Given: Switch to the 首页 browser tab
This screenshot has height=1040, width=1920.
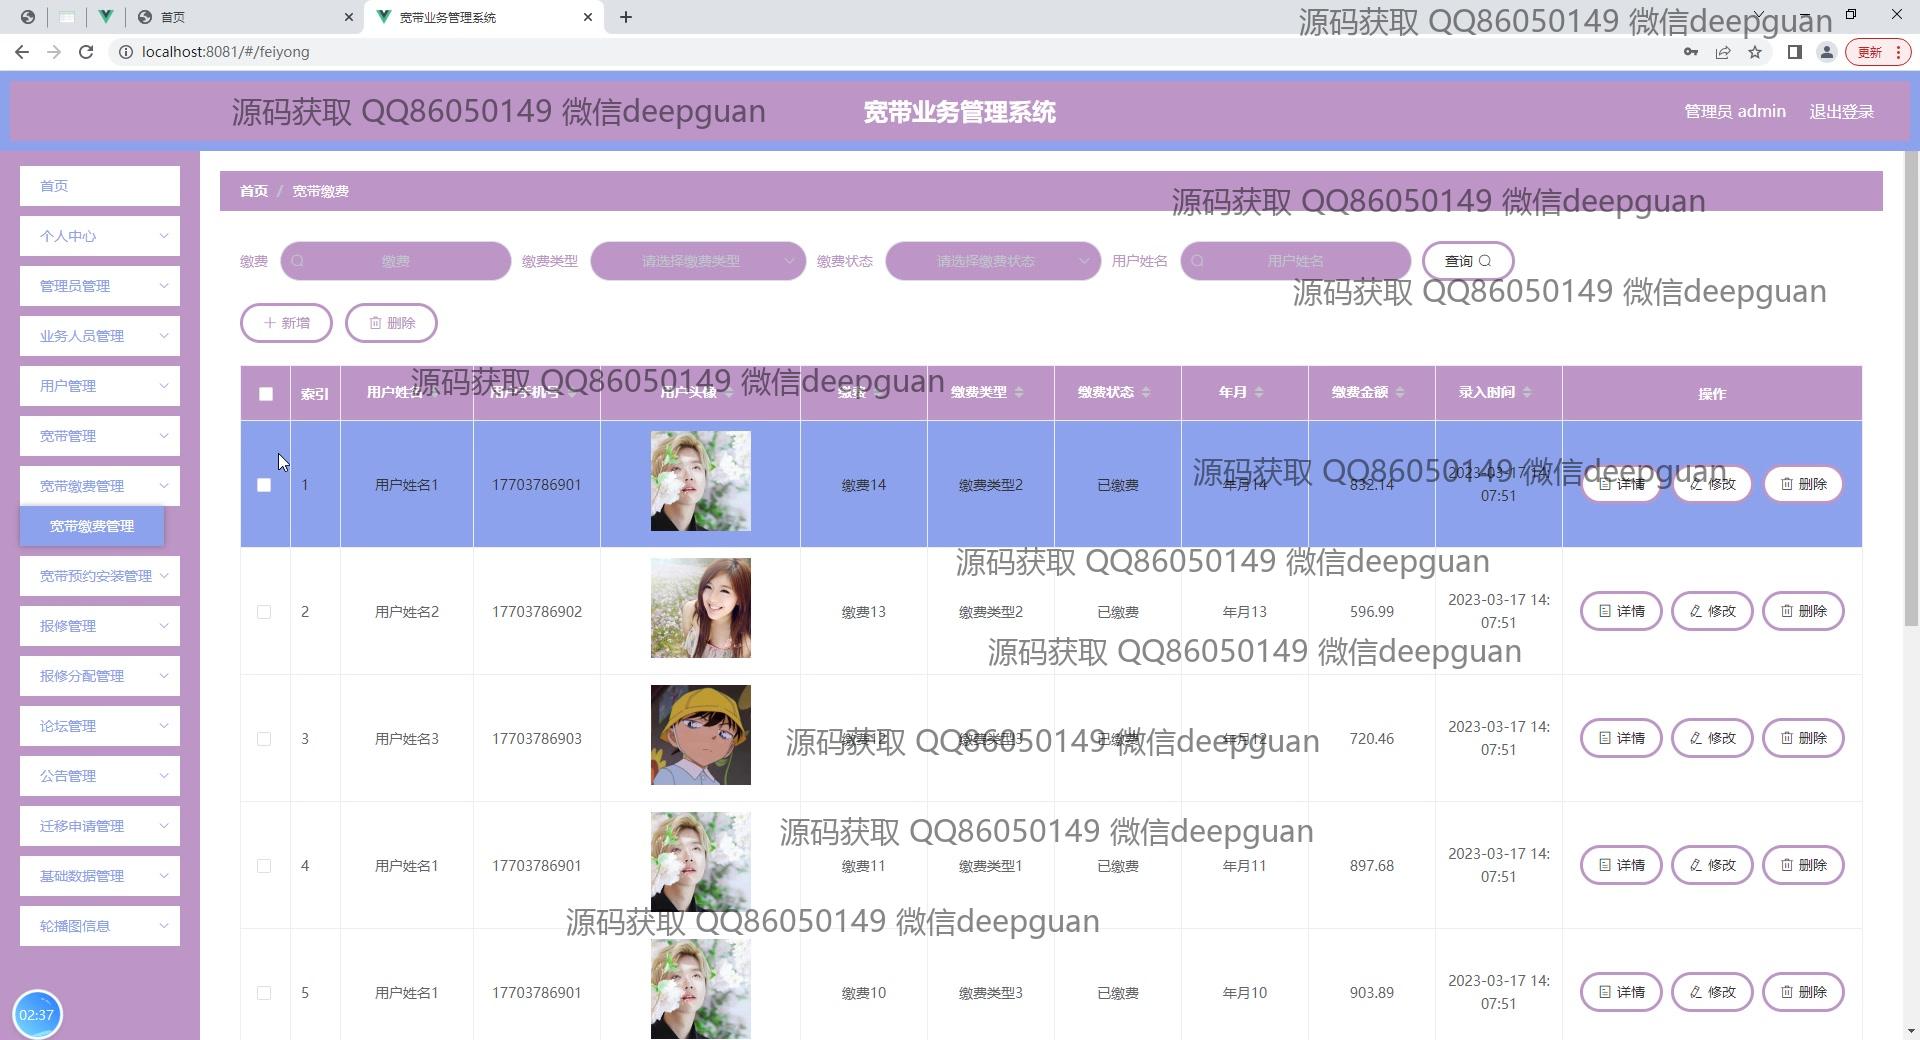Looking at the screenshot, I should pyautogui.click(x=245, y=17).
